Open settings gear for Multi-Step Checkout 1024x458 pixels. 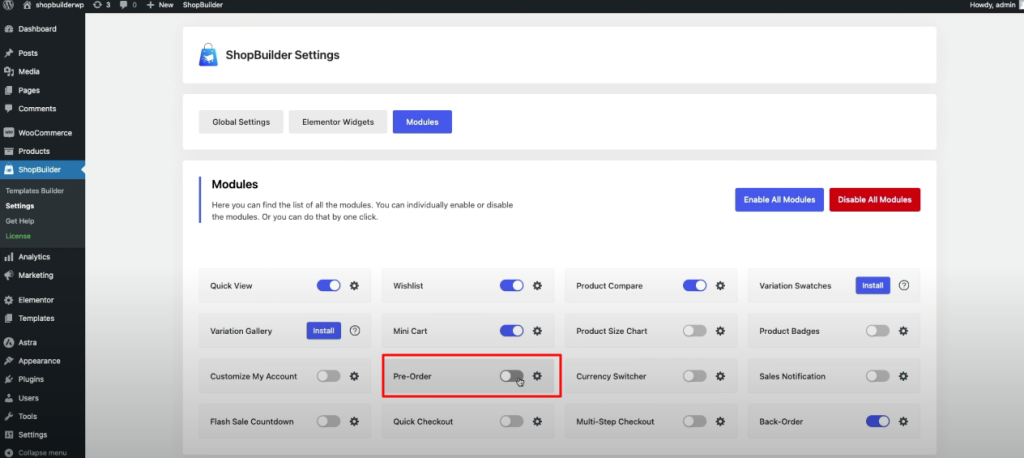click(x=720, y=421)
